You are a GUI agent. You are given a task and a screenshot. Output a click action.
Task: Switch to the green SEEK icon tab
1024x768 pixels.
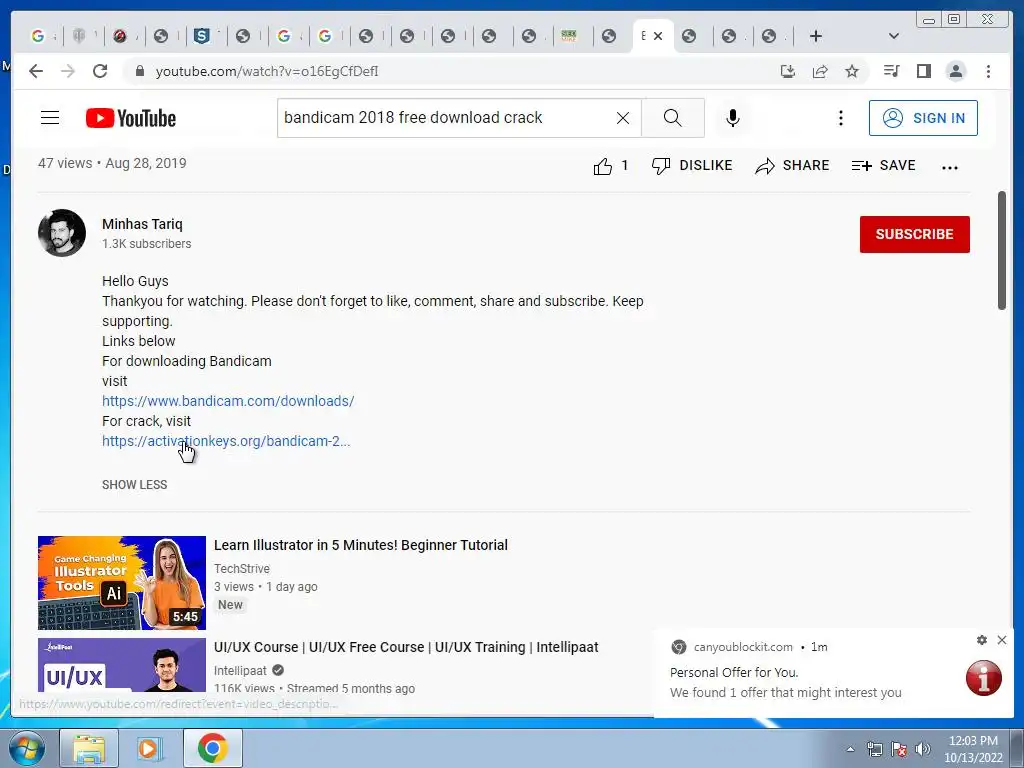(x=569, y=36)
